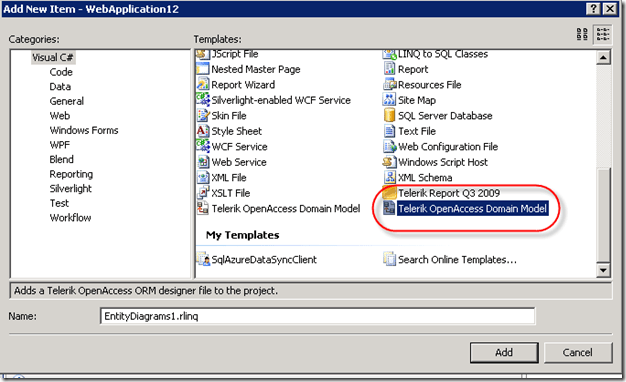Select the Style Sheet template icon
The height and width of the screenshot is (382, 626).
coord(203,131)
